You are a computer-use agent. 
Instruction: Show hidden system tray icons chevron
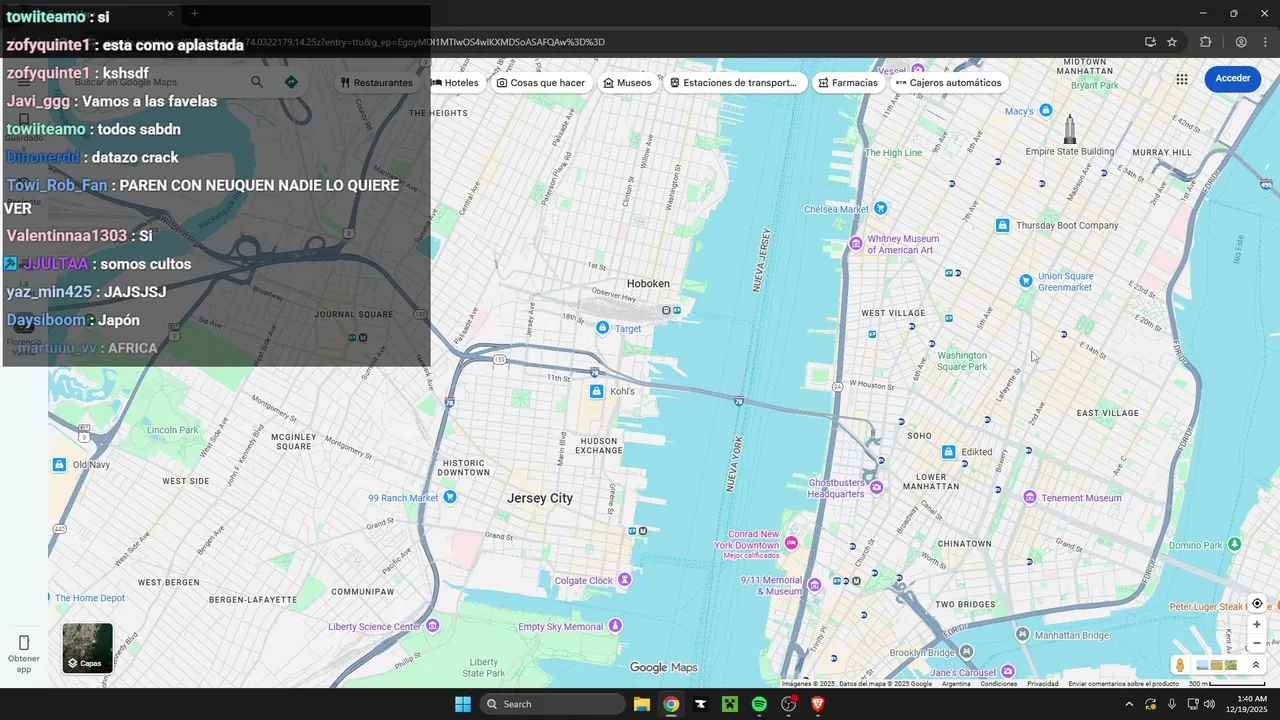pyautogui.click(x=1129, y=704)
